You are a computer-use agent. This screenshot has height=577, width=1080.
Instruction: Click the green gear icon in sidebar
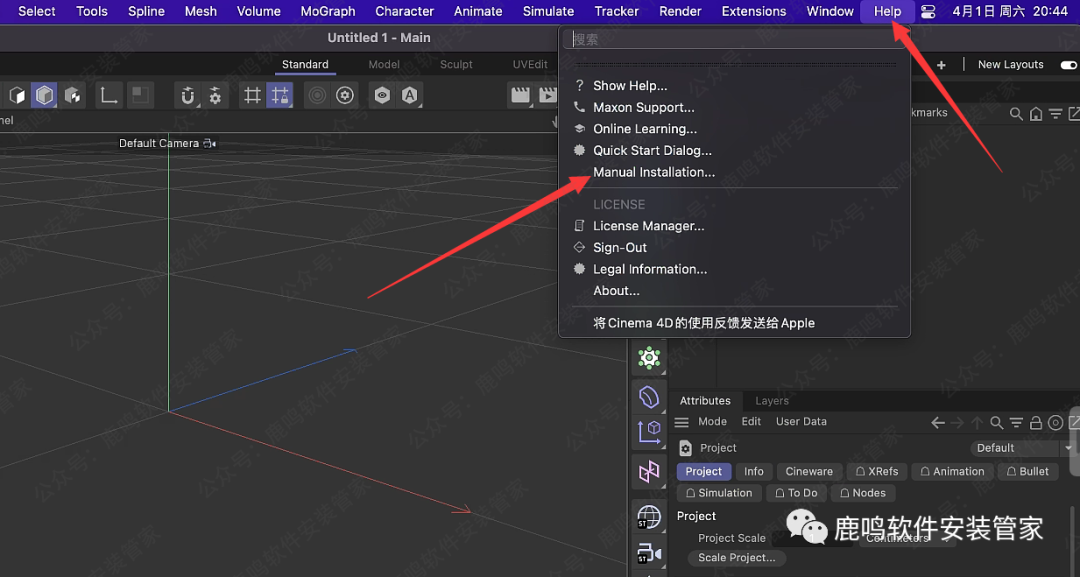649,357
